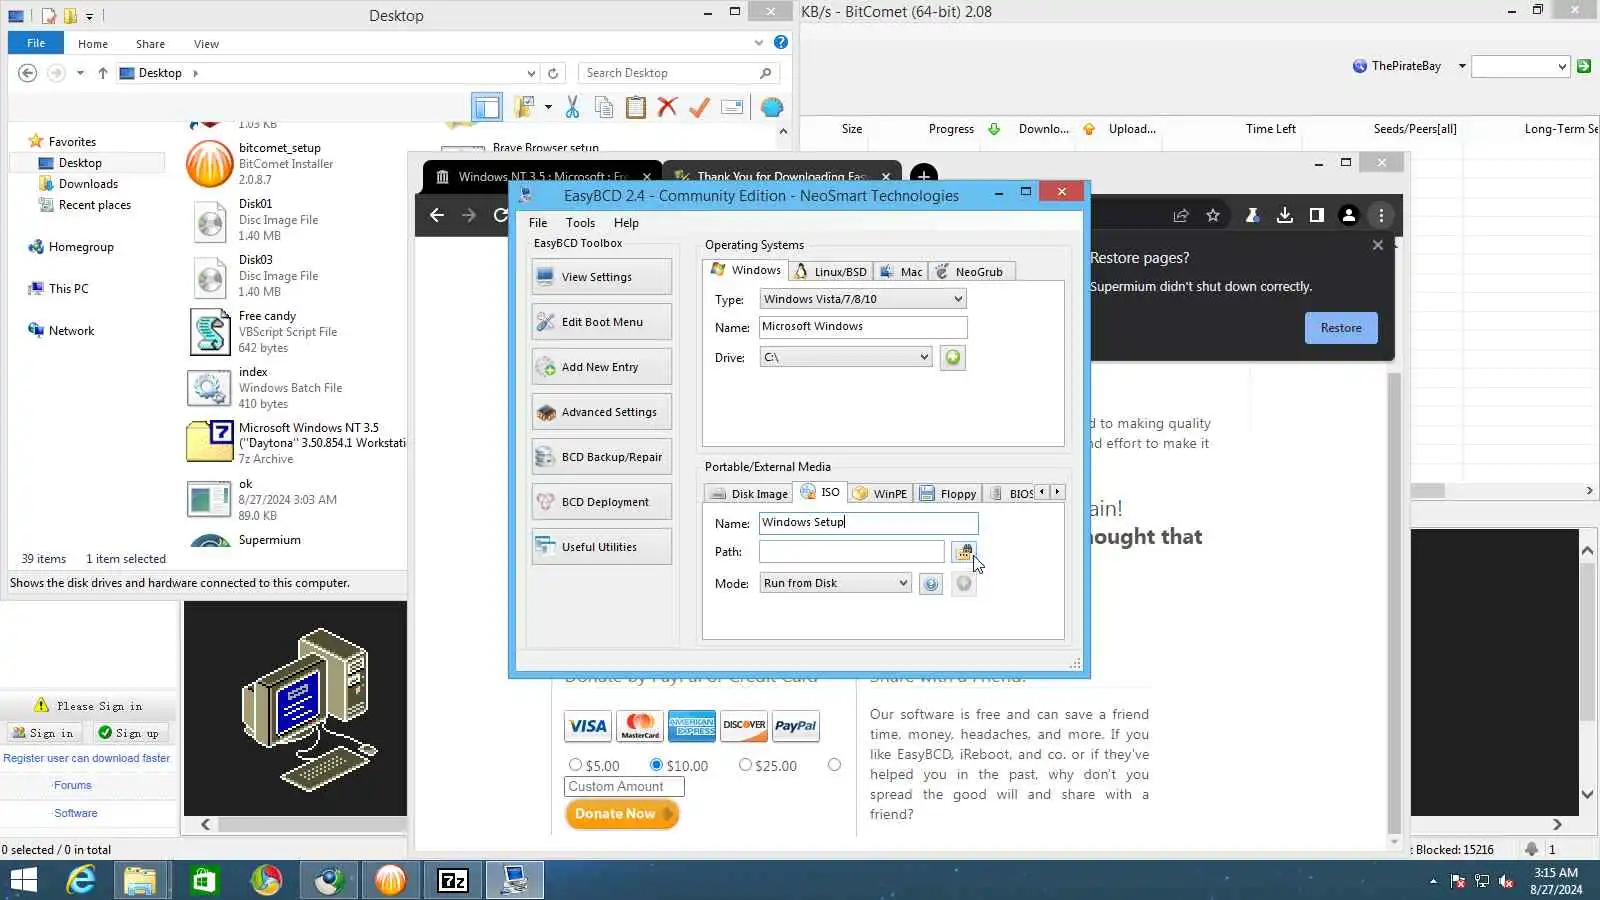1600x900 pixels.
Task: Open Useful Utilities in EasyBCD
Action: tap(602, 547)
